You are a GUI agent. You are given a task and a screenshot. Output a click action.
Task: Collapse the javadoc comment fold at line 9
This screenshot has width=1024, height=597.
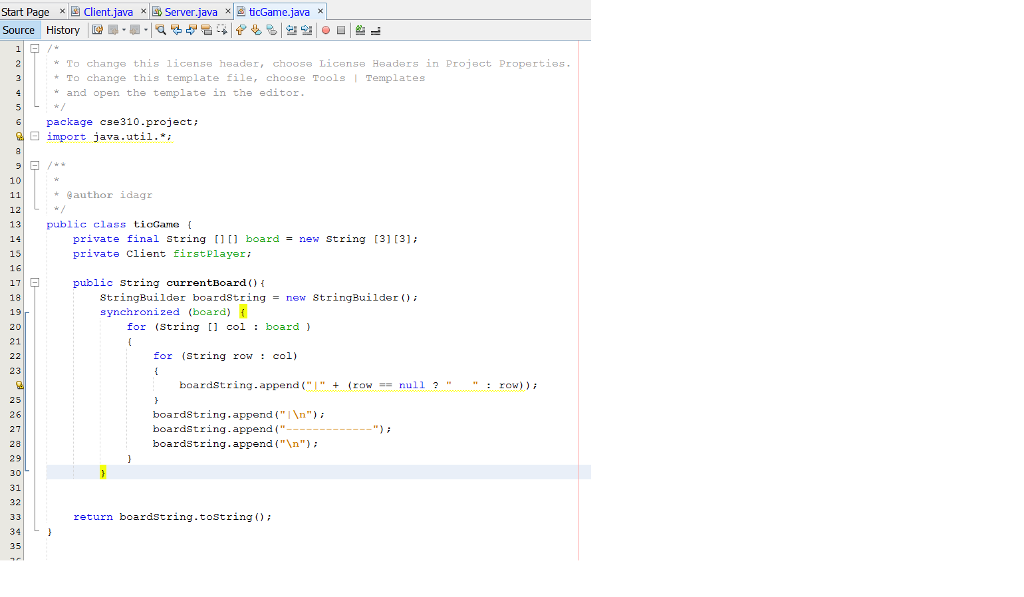click(35, 165)
